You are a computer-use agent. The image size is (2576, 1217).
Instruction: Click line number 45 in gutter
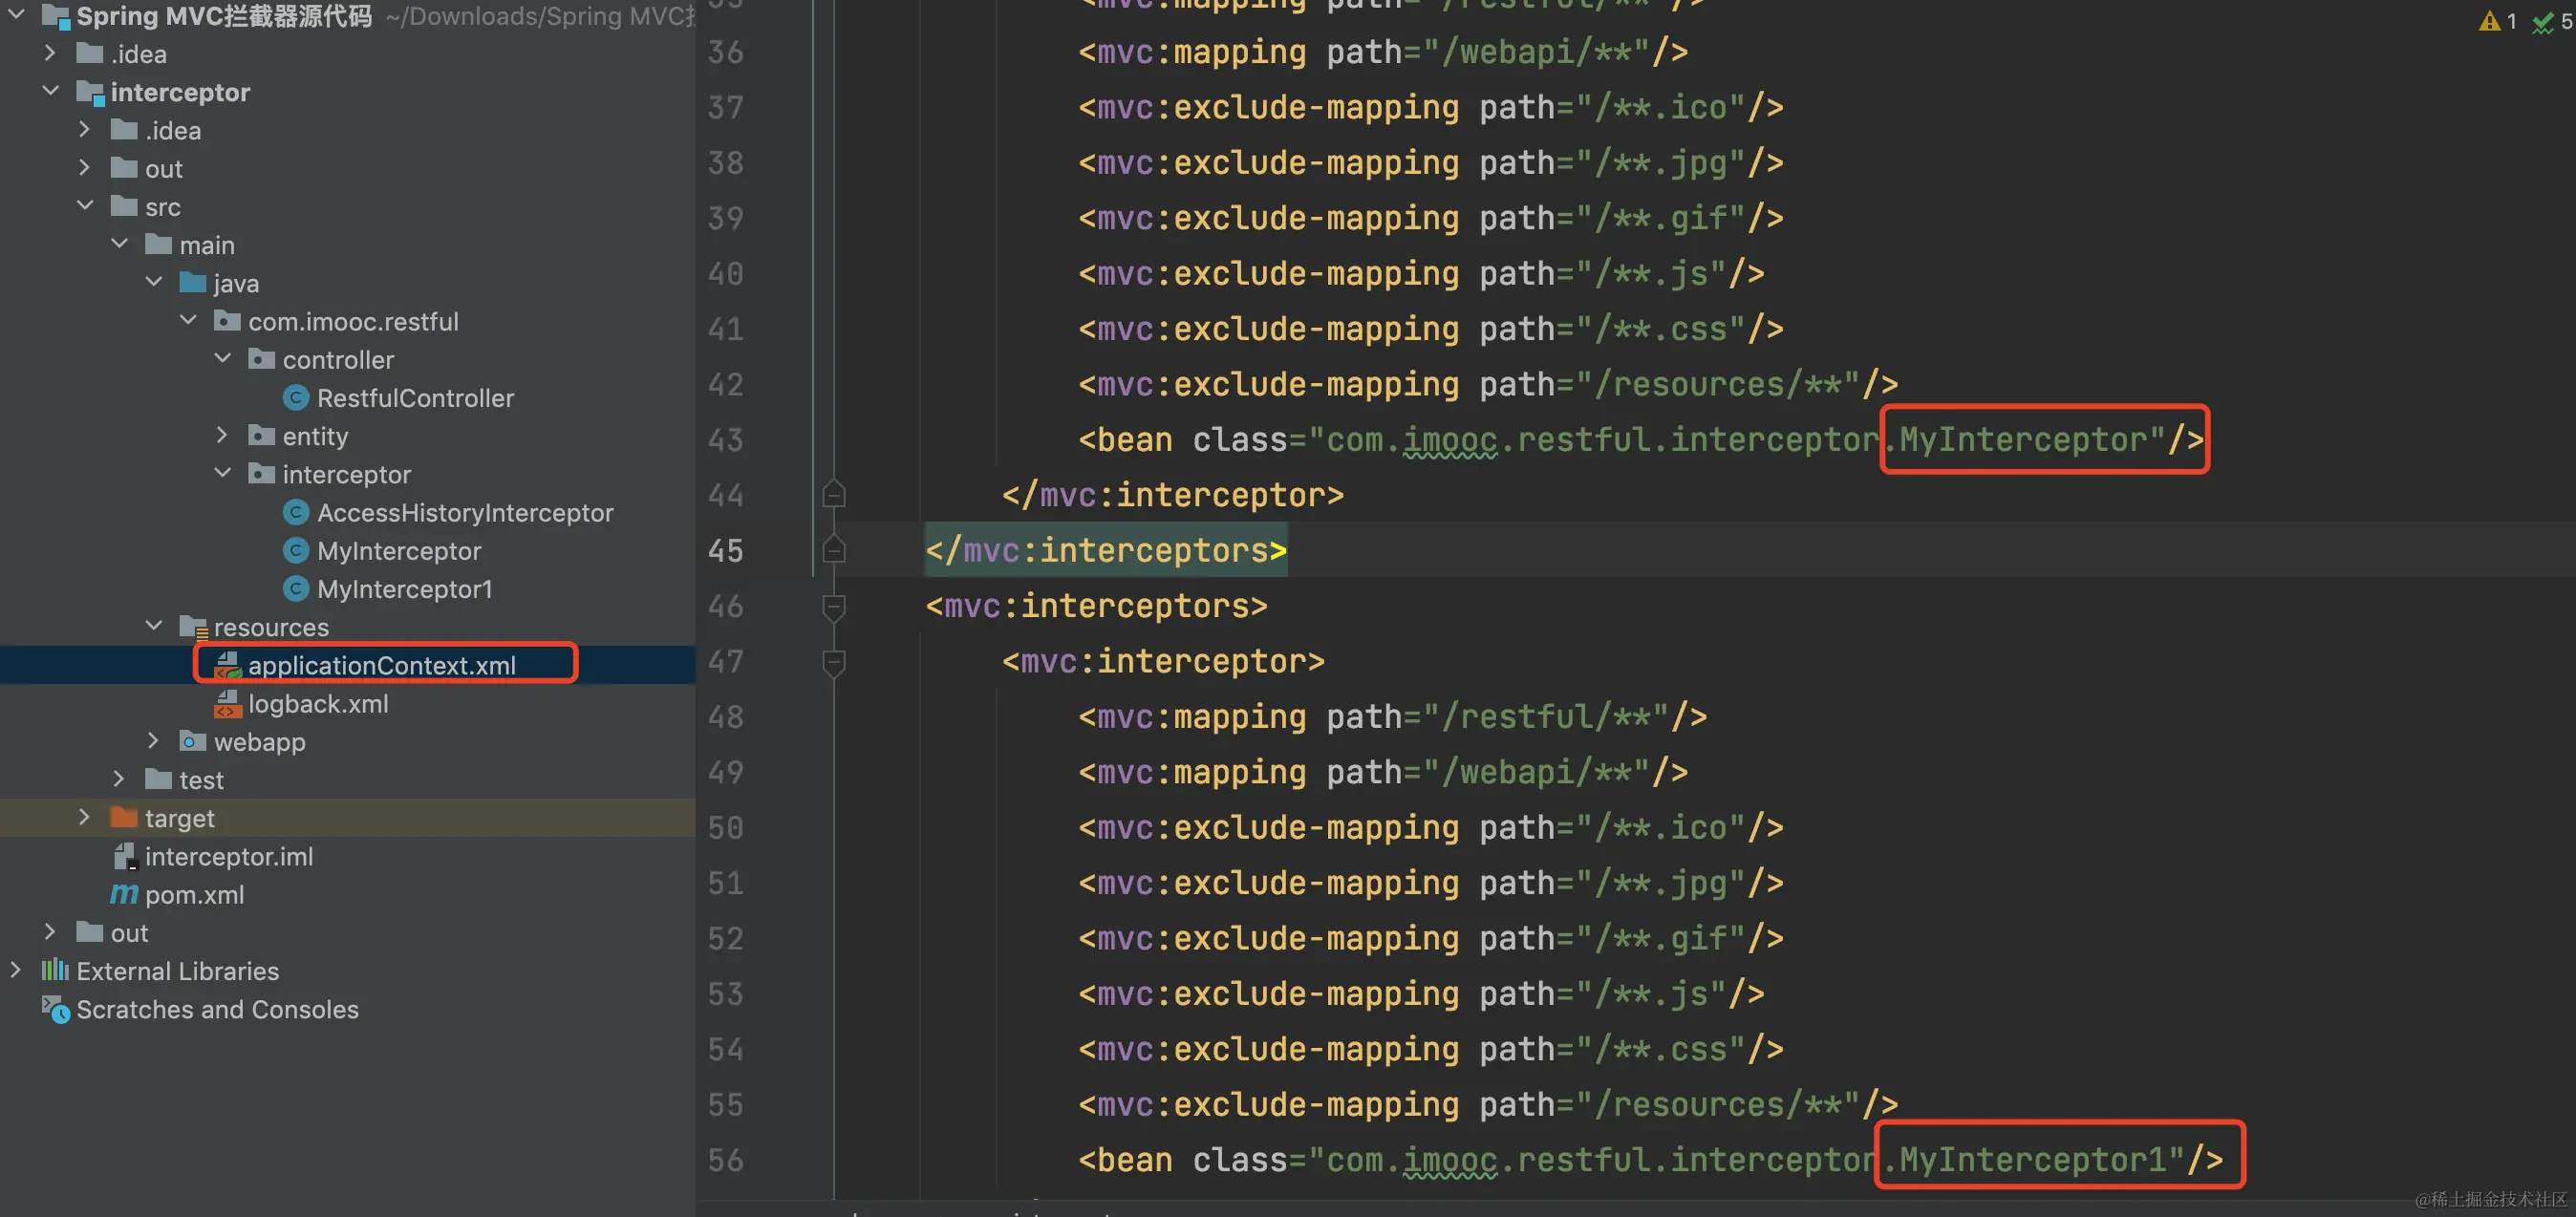[725, 551]
